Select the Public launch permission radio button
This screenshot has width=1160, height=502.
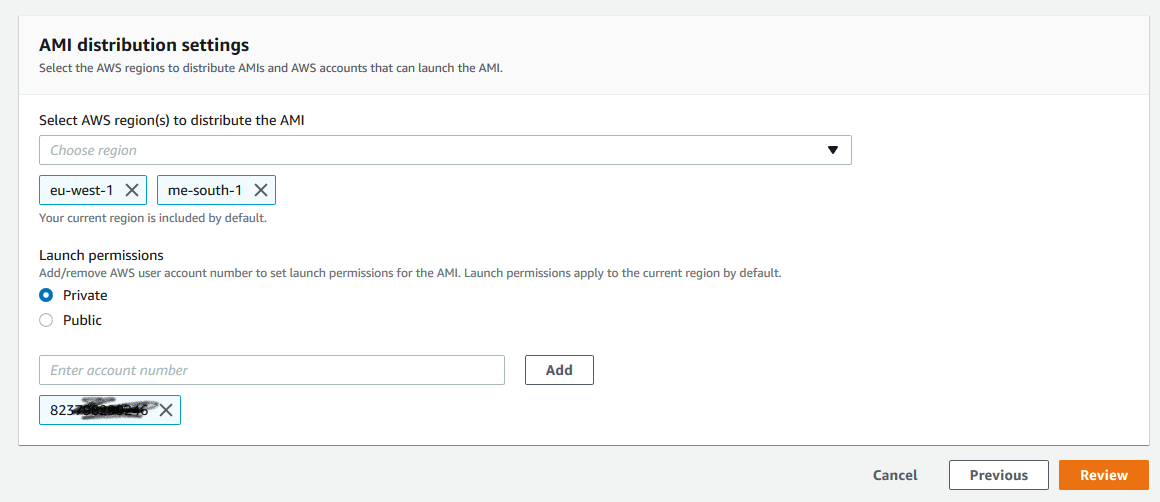[x=46, y=320]
